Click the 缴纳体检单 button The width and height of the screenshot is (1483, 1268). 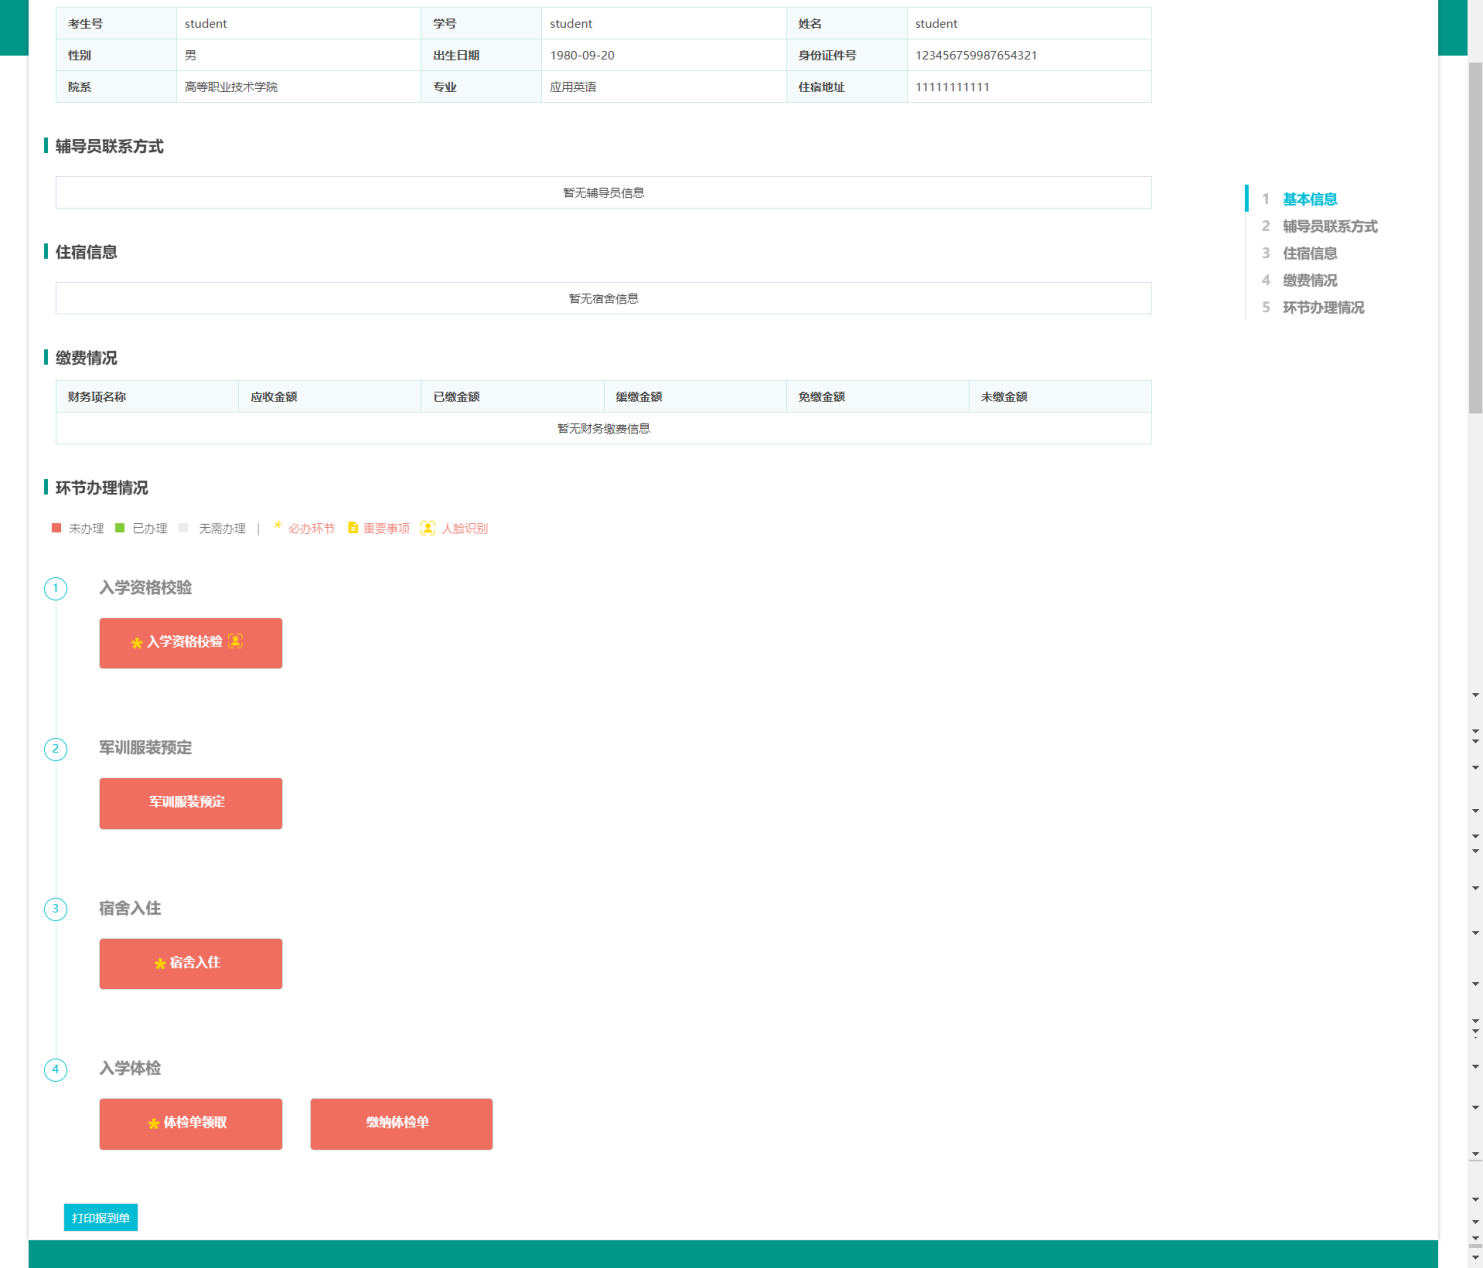coord(401,1123)
